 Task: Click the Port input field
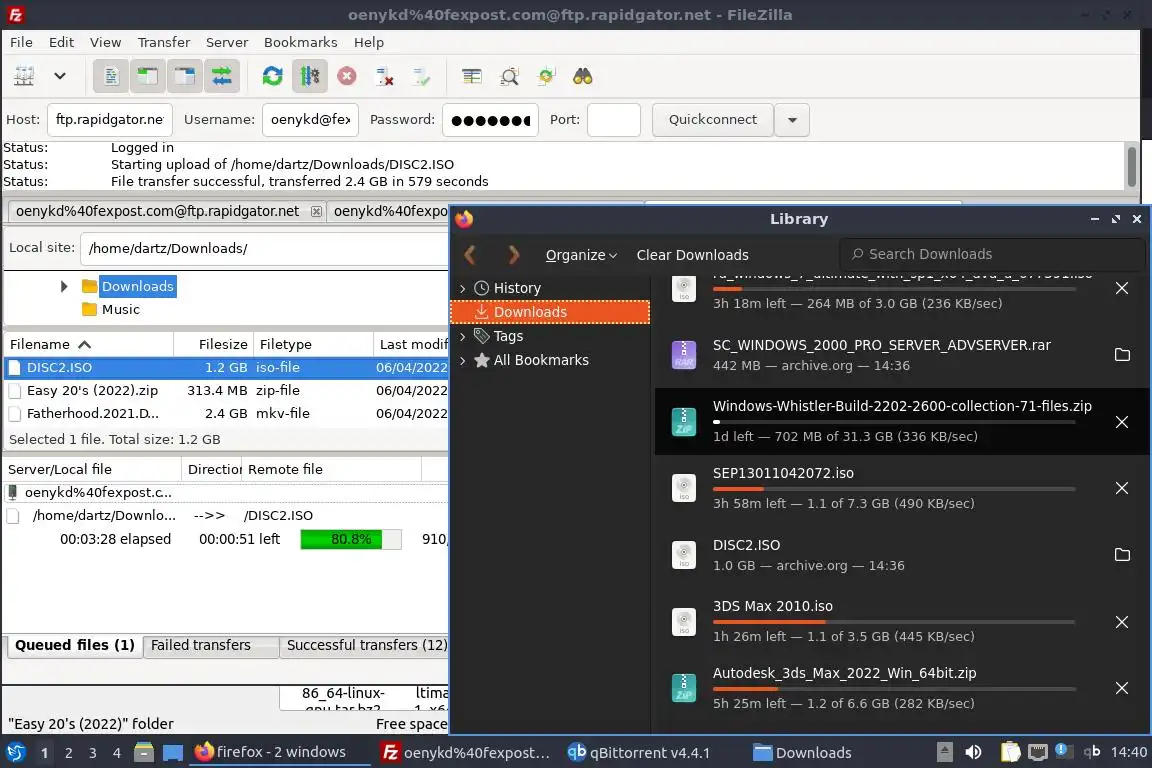(x=613, y=119)
